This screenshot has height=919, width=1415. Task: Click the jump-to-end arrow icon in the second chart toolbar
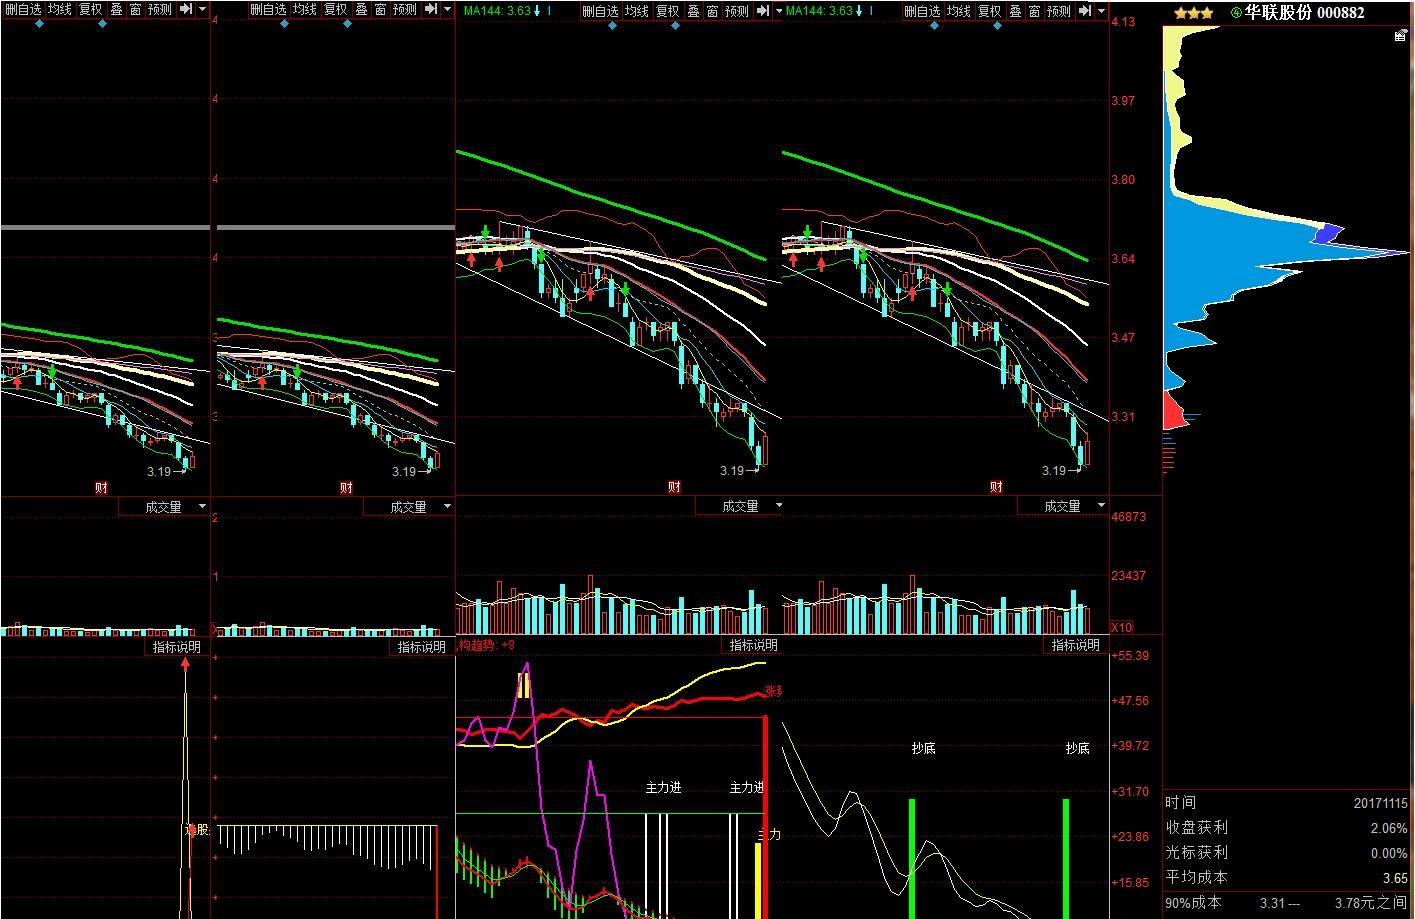[x=431, y=10]
